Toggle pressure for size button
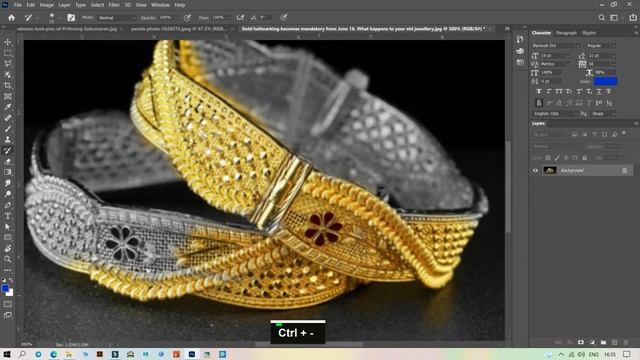 (284, 18)
